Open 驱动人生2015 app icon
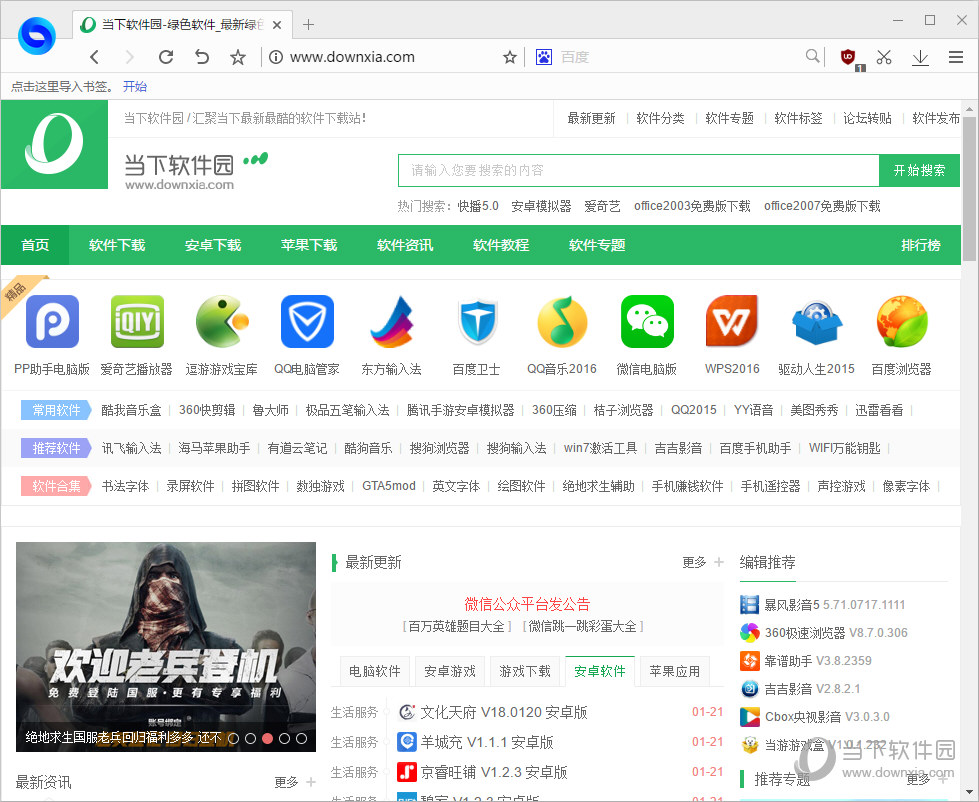979x802 pixels. pos(817,323)
